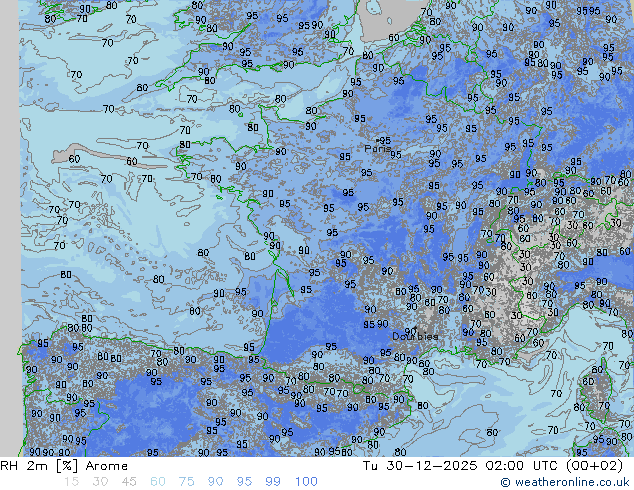
Task: Select the 'RH 2m [%] Arome' title text
Action: [64, 466]
